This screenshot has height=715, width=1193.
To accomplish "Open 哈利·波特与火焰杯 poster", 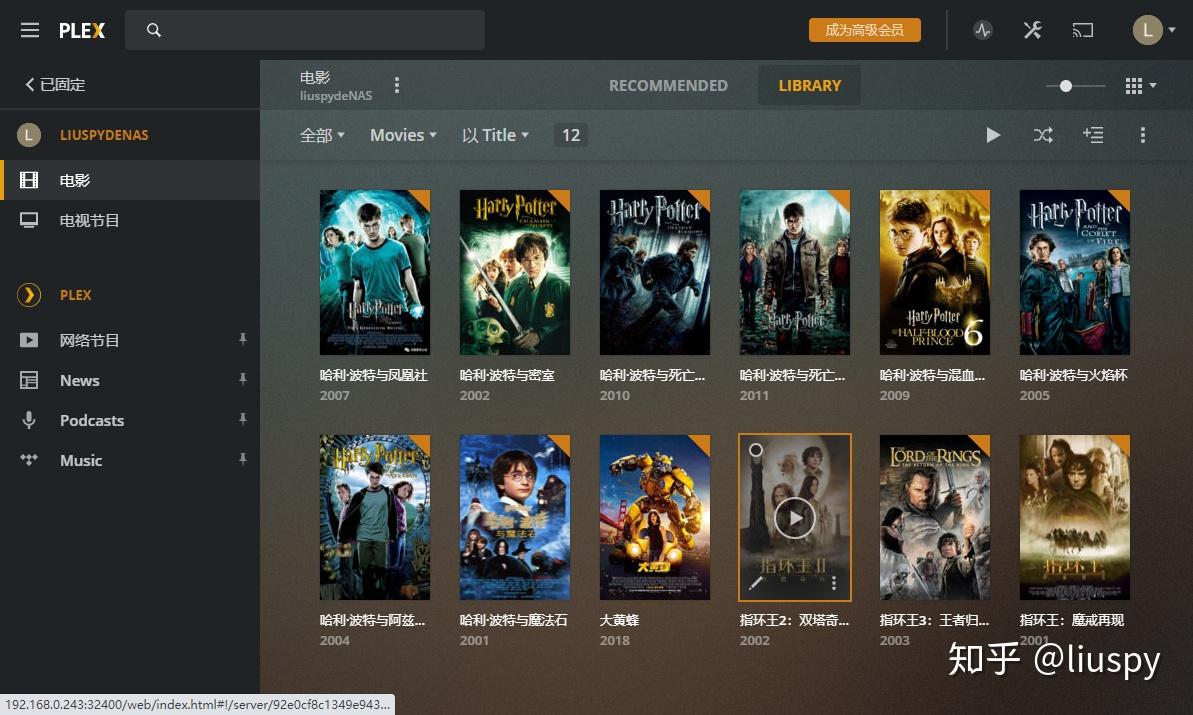I will point(1075,272).
